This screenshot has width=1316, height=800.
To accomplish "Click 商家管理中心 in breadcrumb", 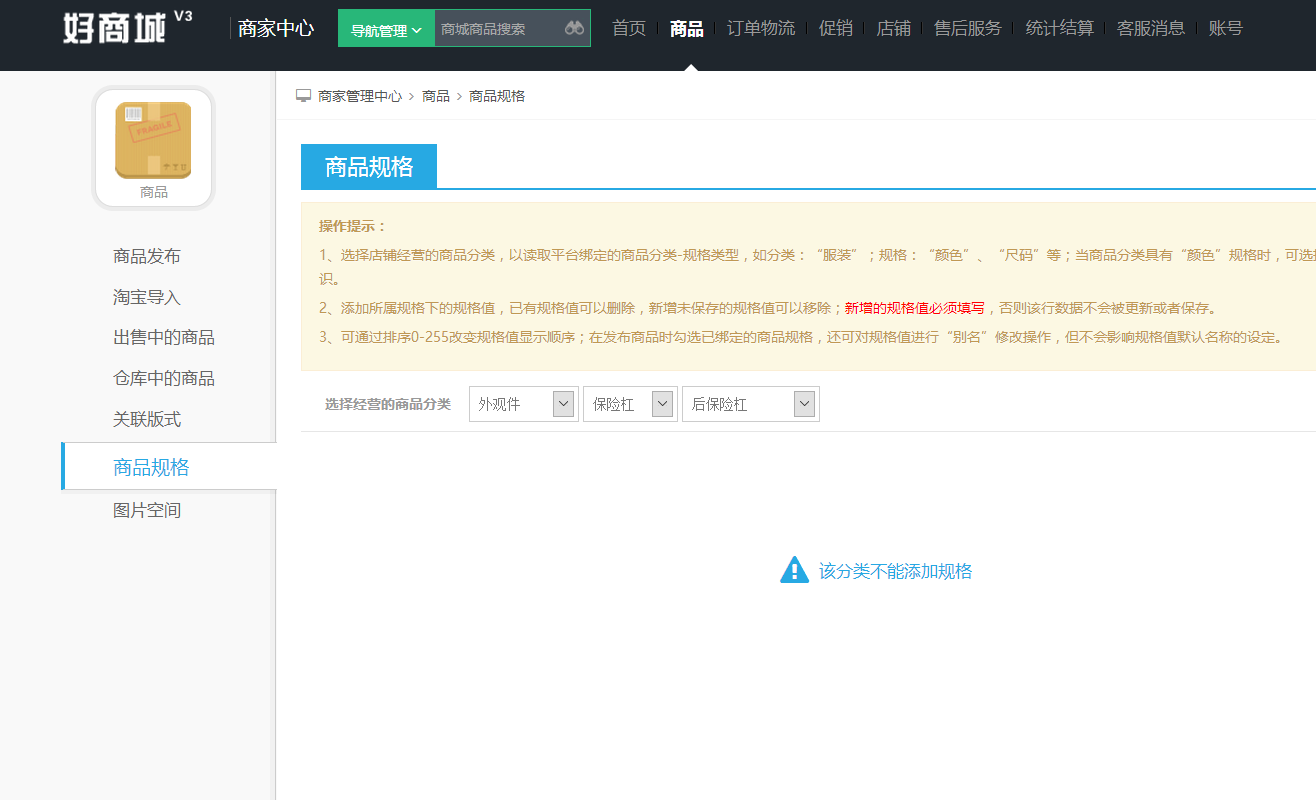I will tap(360, 96).
